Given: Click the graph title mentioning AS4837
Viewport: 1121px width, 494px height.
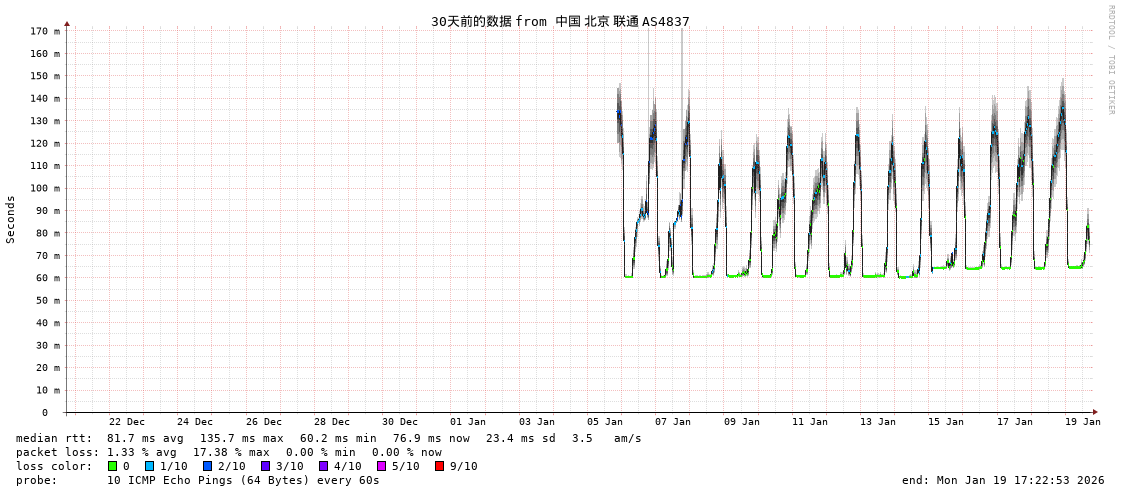Looking at the screenshot, I should 560,21.
